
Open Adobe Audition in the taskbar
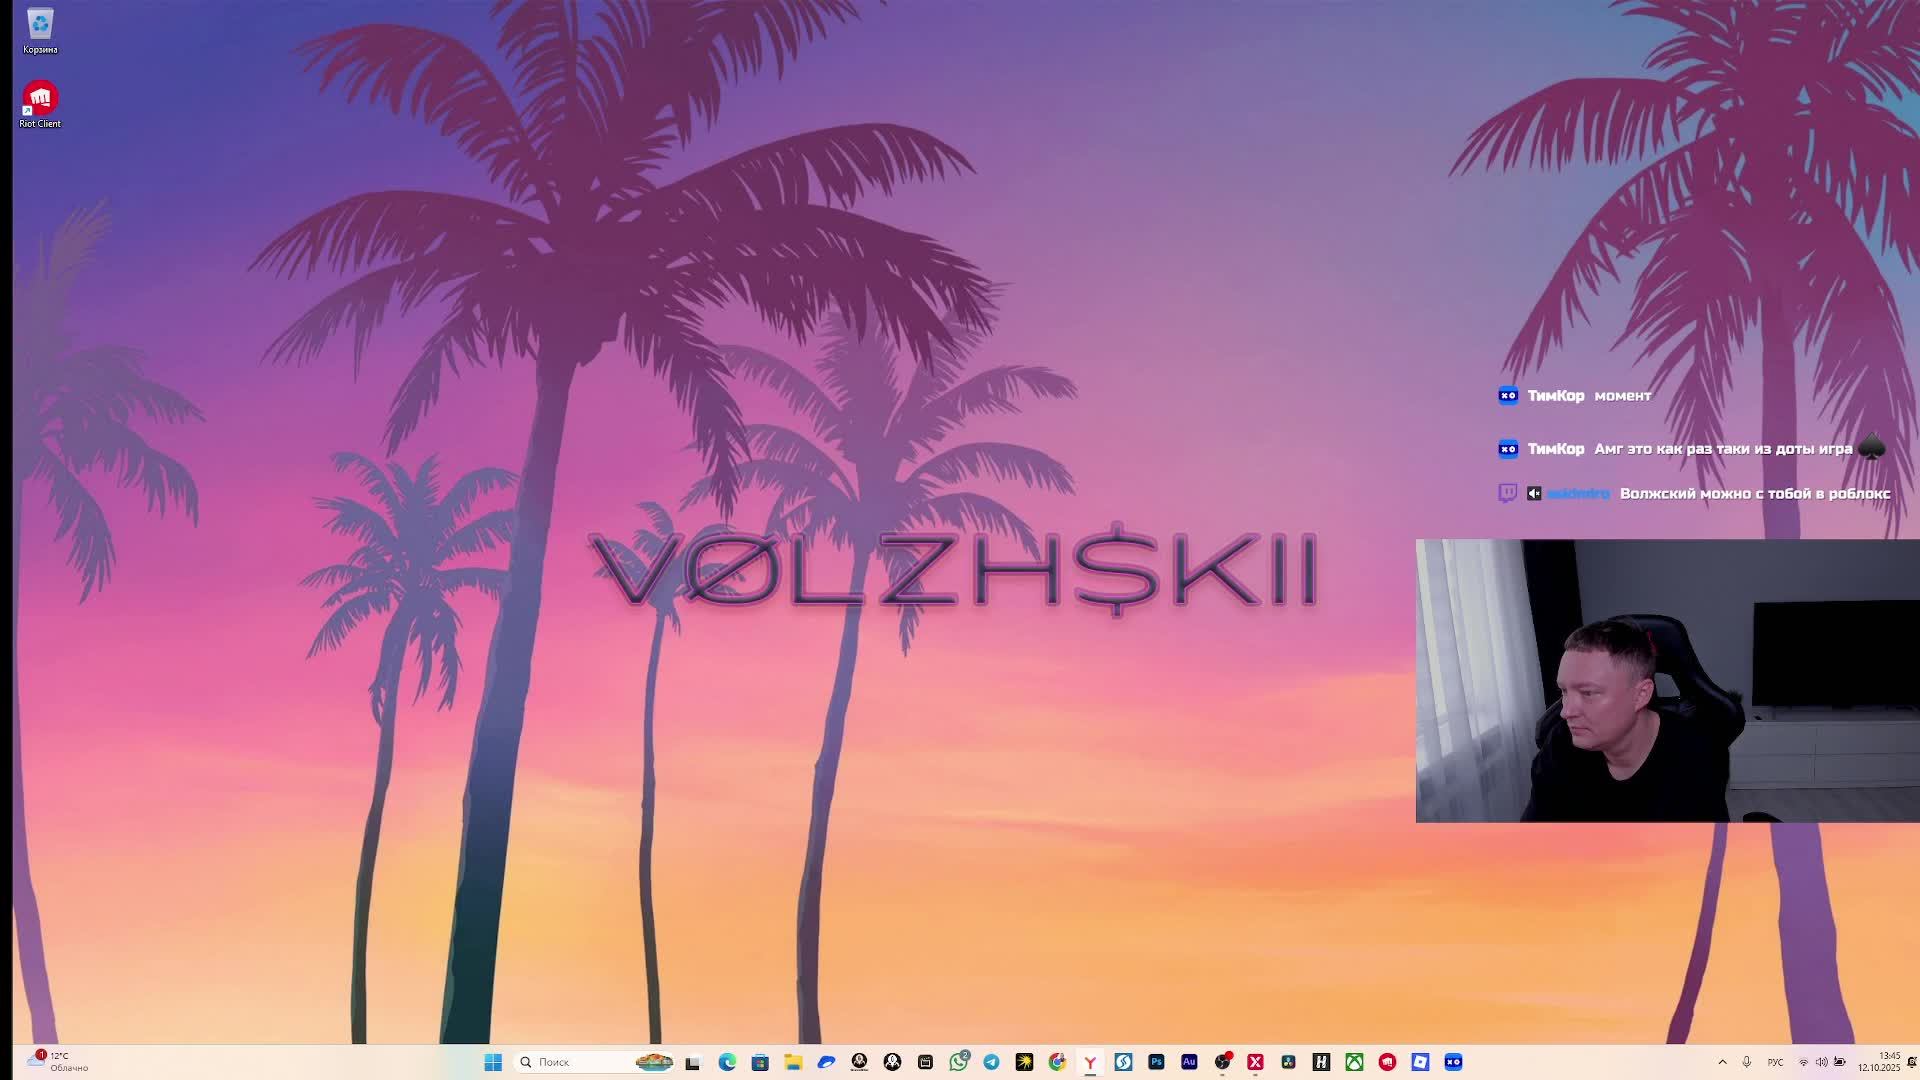coord(1189,1062)
